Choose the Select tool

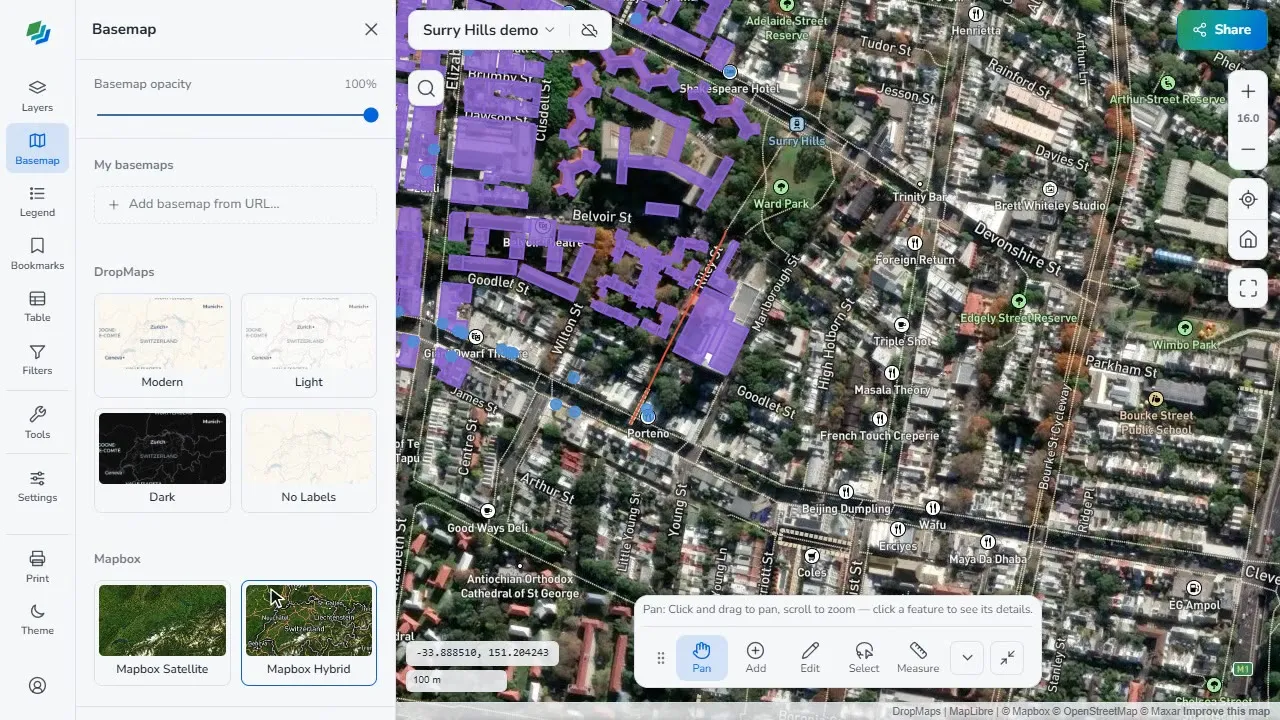(x=864, y=657)
